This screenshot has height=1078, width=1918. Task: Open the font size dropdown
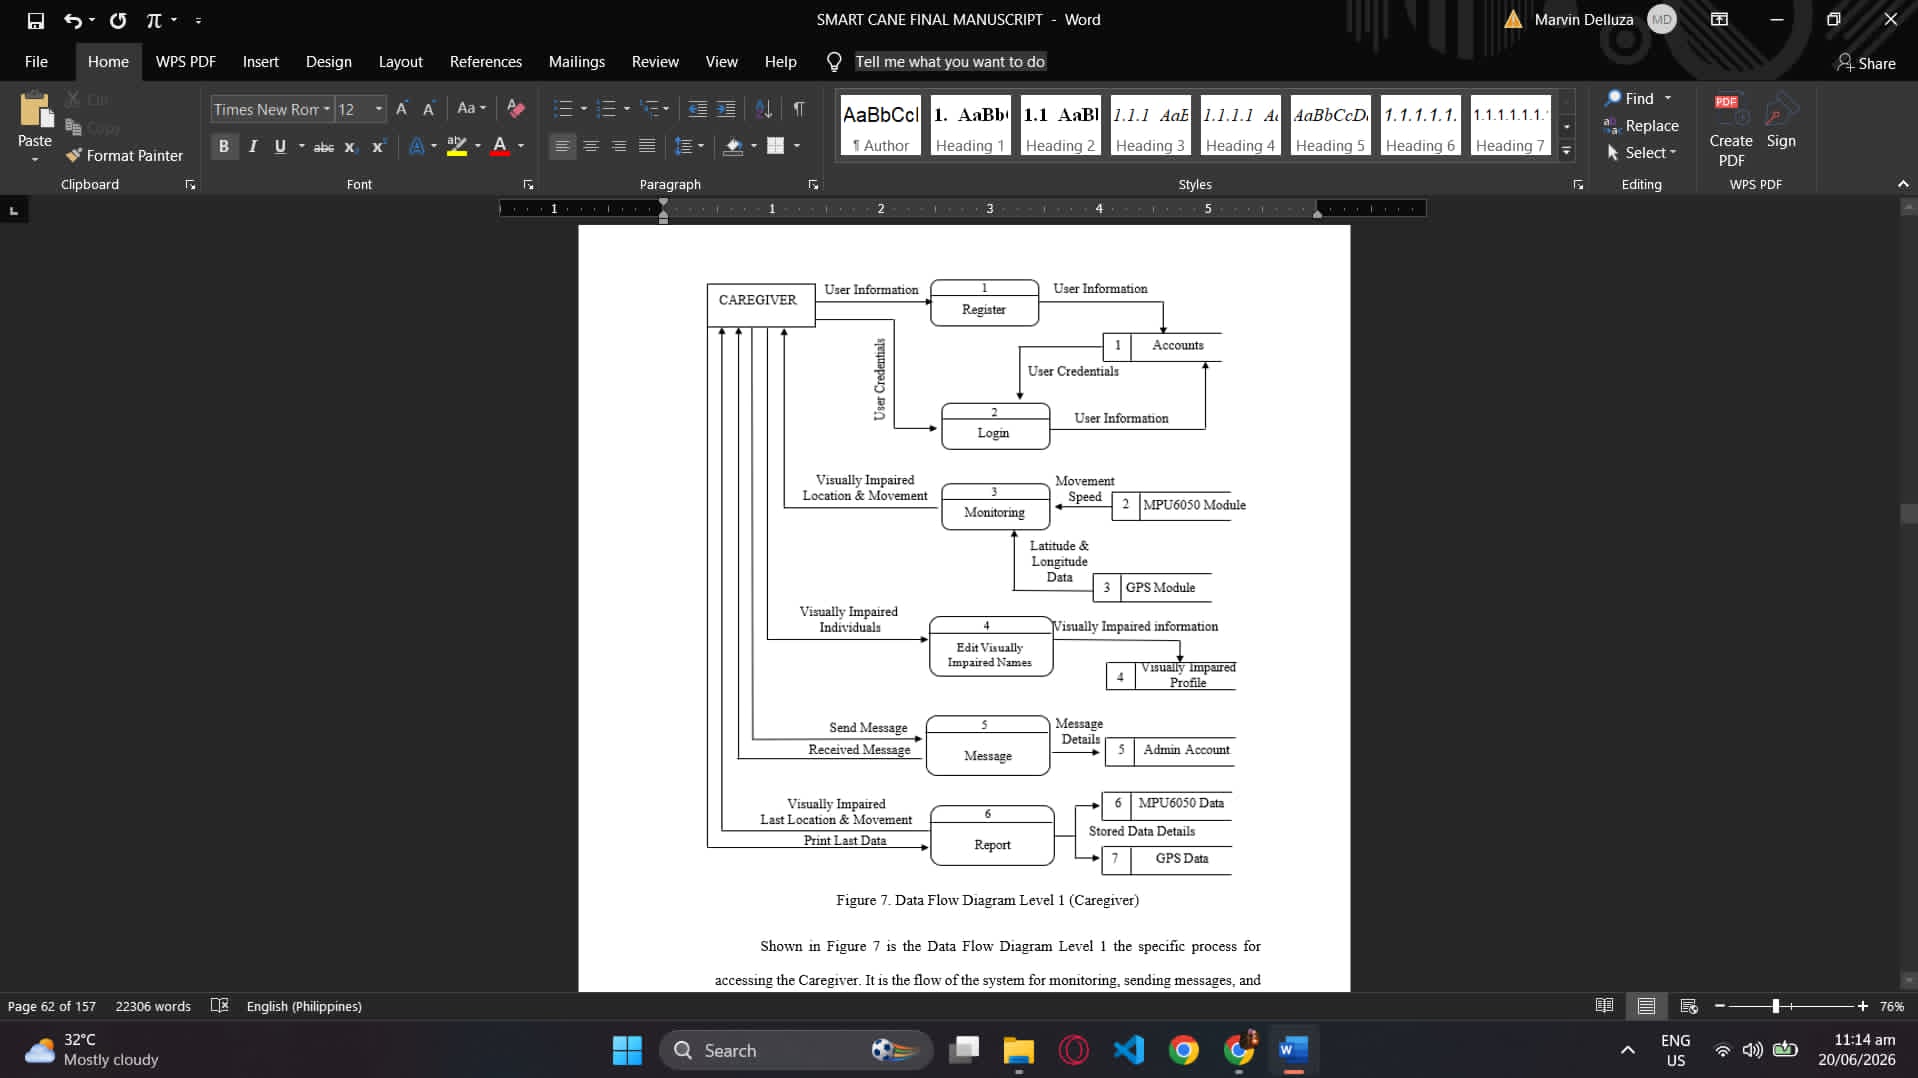pos(379,109)
